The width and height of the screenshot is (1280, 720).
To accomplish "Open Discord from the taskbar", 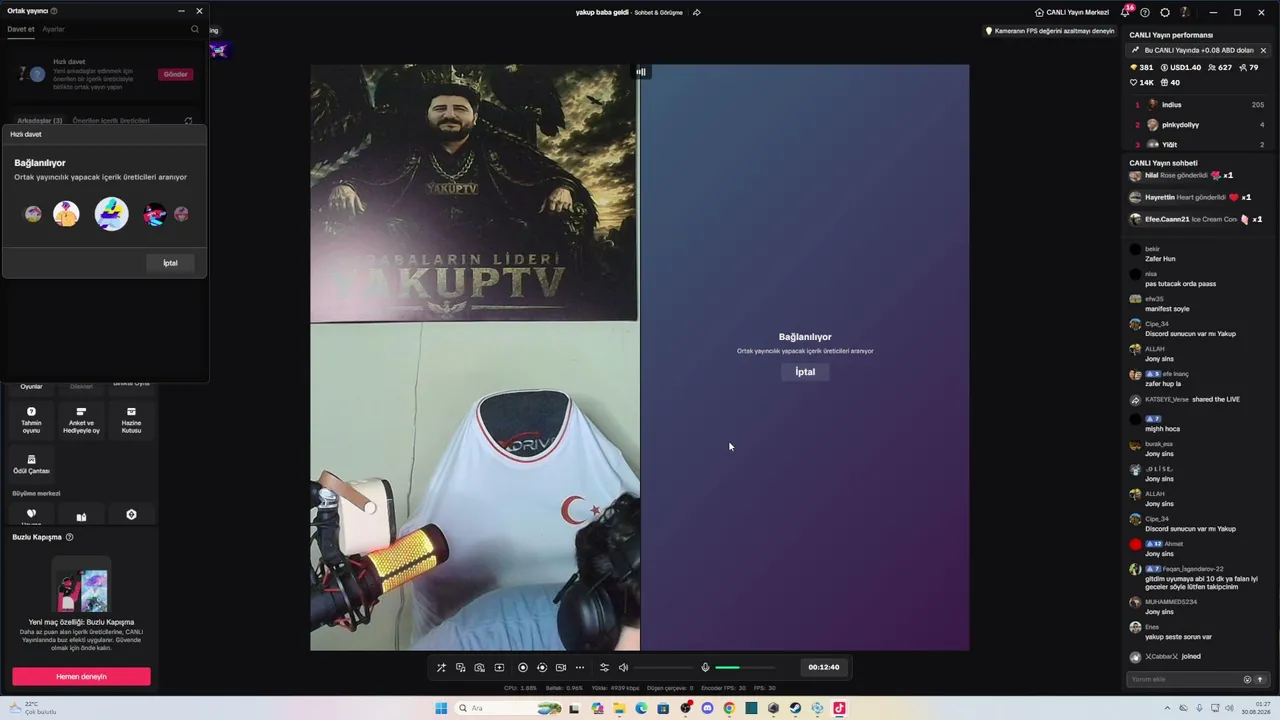I will (x=707, y=709).
